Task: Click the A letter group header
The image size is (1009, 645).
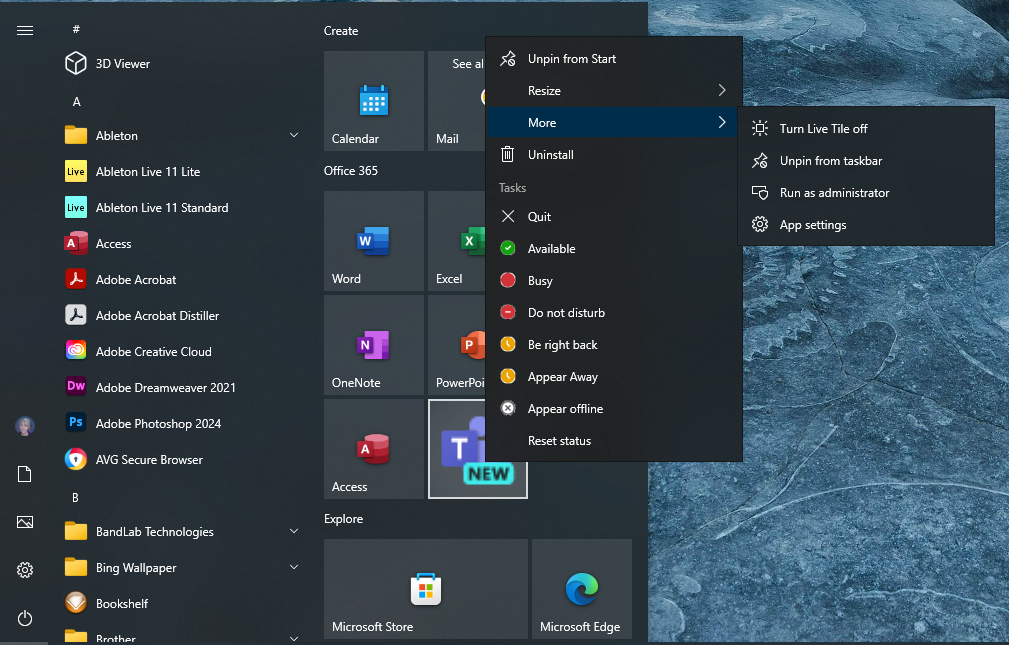Action: coord(77,101)
